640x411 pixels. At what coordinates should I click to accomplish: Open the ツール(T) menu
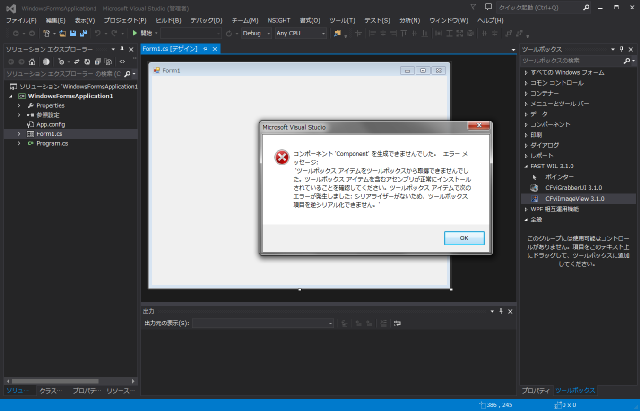pos(342,20)
